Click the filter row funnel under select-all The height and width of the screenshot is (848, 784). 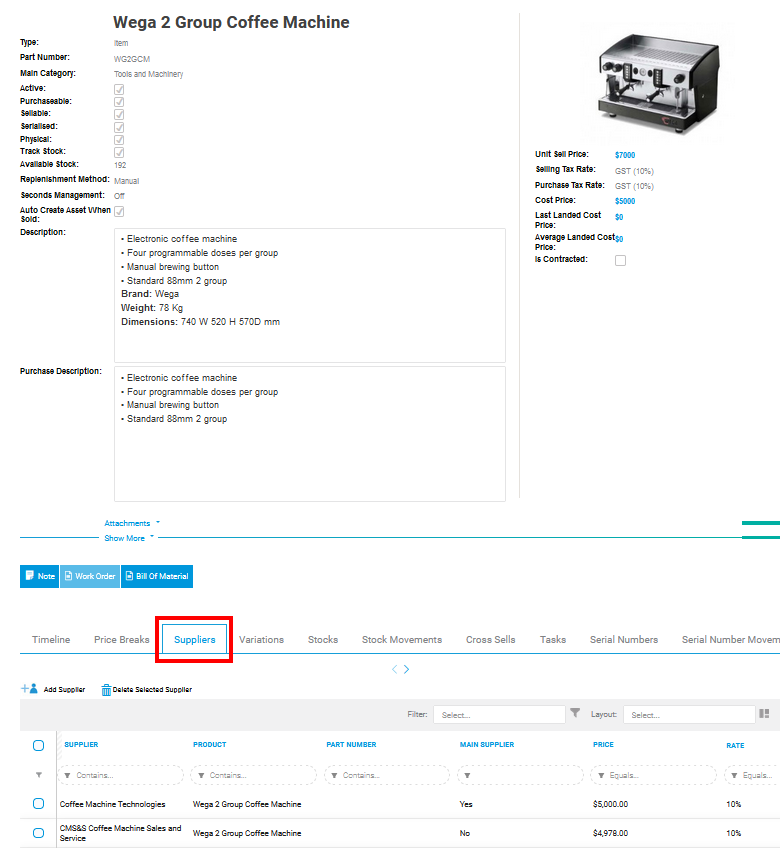[x=38, y=775]
